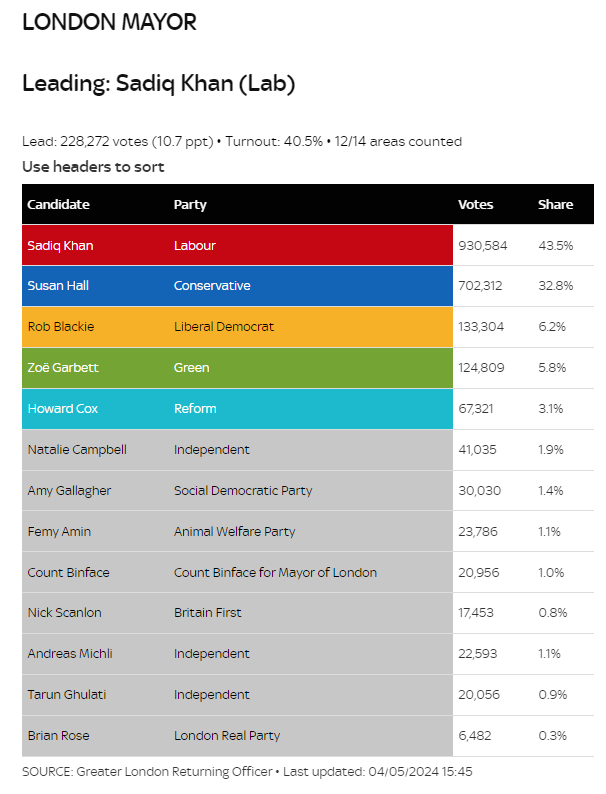Sort table by Share header
606x794 pixels.
(x=555, y=205)
